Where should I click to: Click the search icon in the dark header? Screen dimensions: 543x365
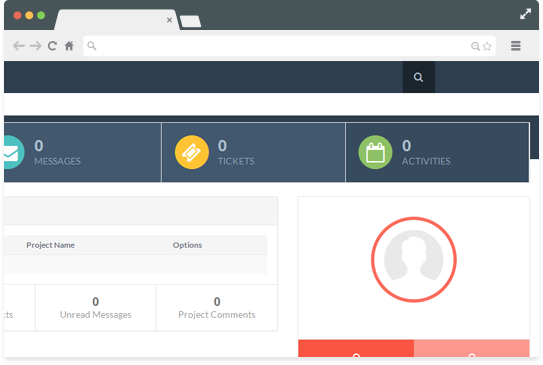click(418, 77)
